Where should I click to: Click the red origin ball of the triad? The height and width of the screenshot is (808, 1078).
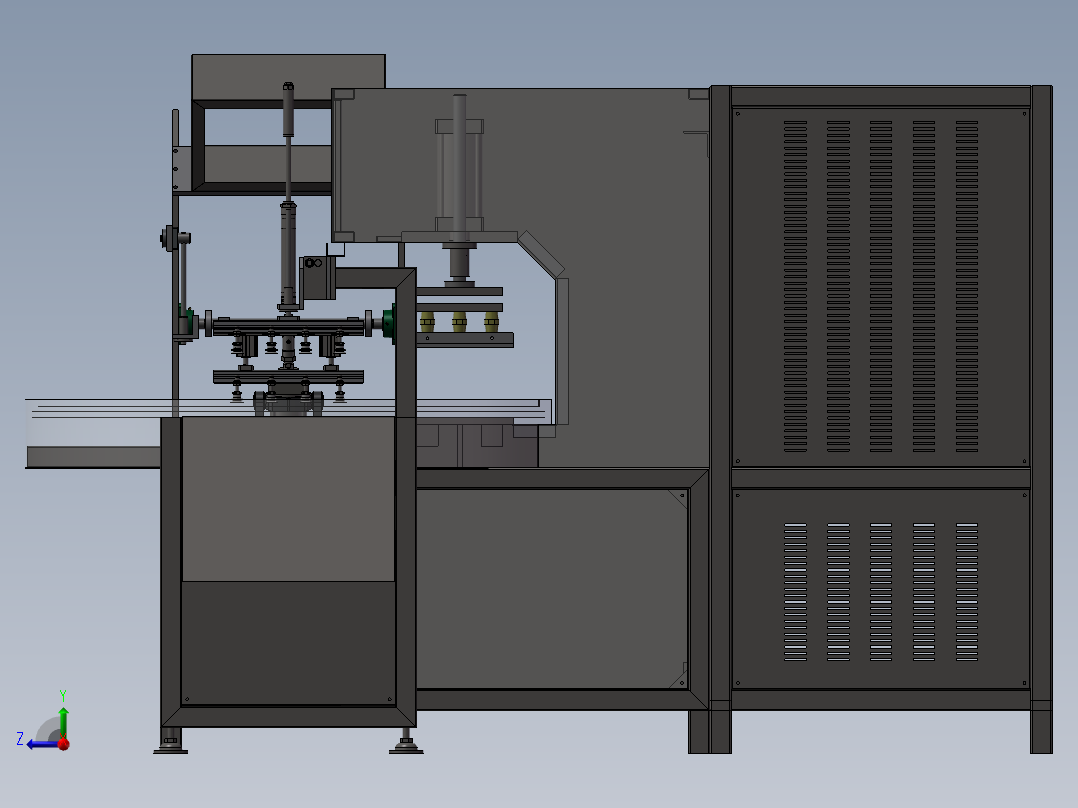pyautogui.click(x=64, y=743)
